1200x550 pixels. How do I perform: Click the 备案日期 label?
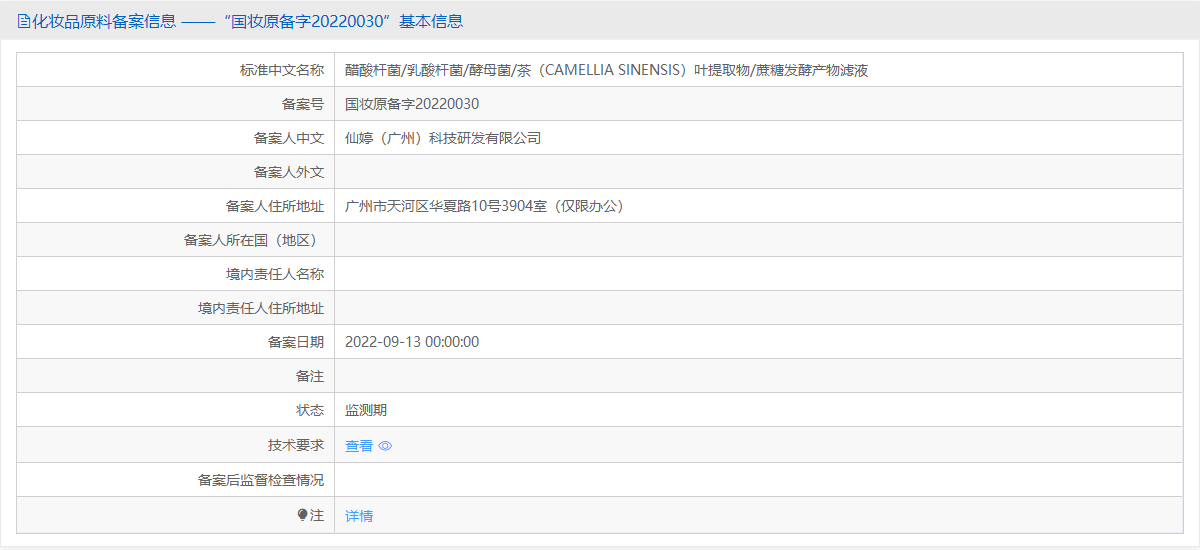[296, 342]
